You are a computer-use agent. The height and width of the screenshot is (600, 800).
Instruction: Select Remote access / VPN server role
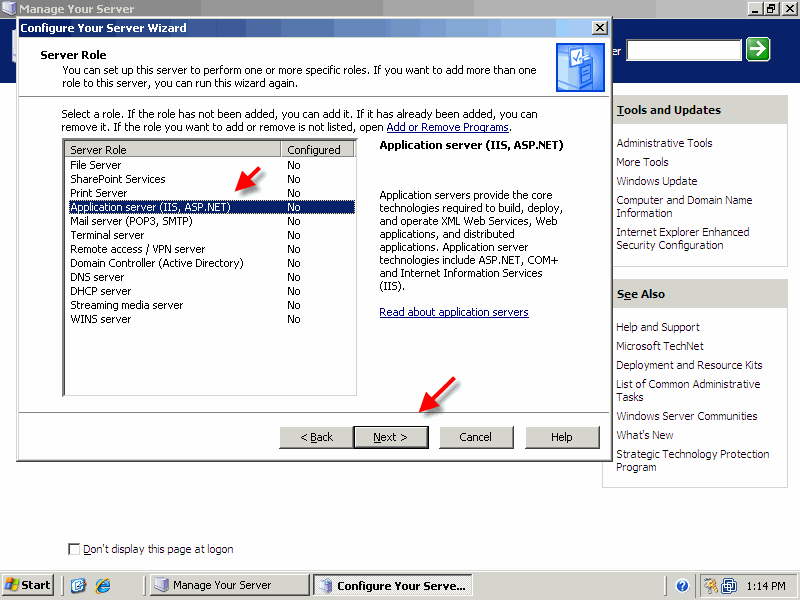[x=211, y=249]
